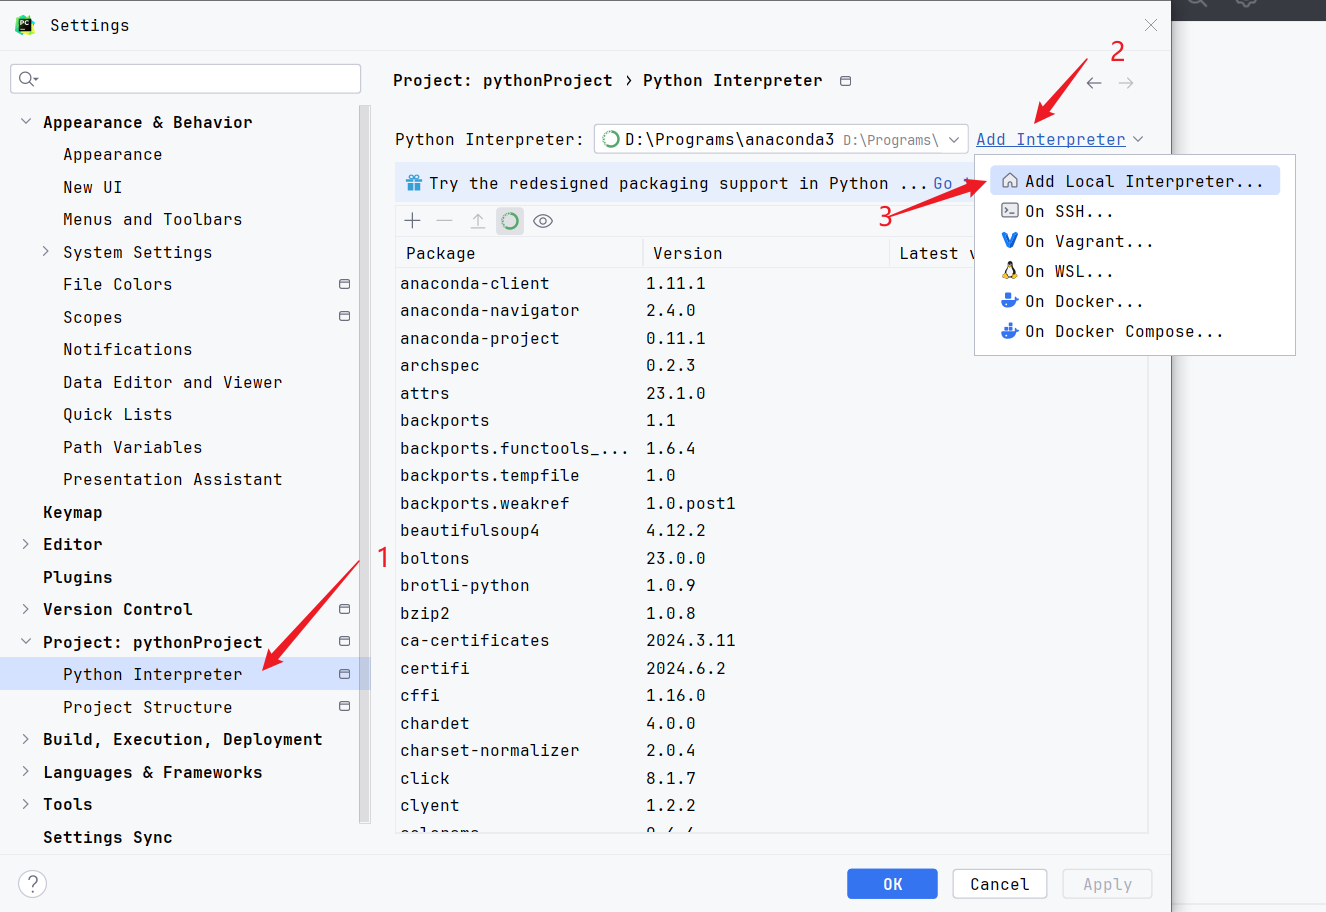This screenshot has height=912, width=1326.
Task: Click the forward navigation arrow
Action: pyautogui.click(x=1126, y=83)
